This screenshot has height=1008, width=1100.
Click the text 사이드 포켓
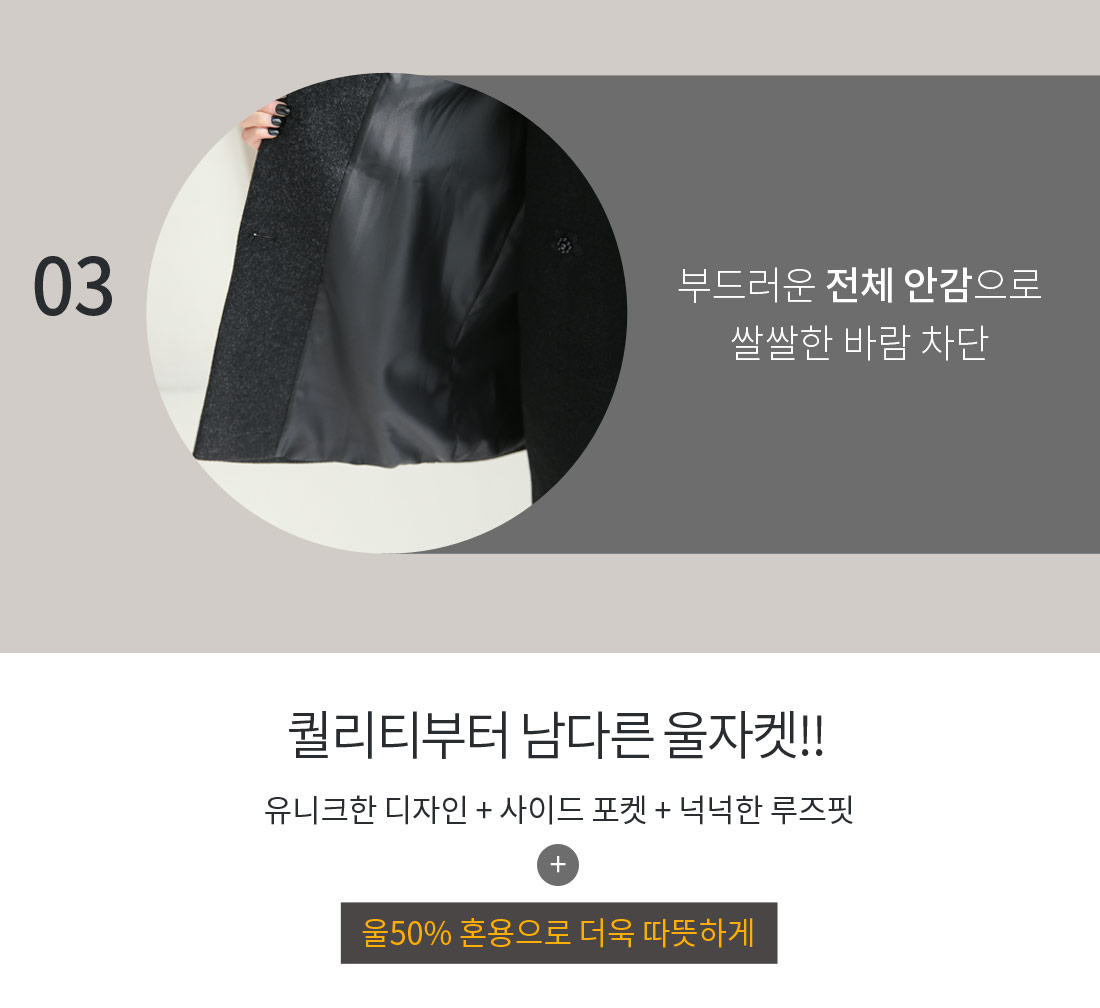pyautogui.click(x=572, y=810)
